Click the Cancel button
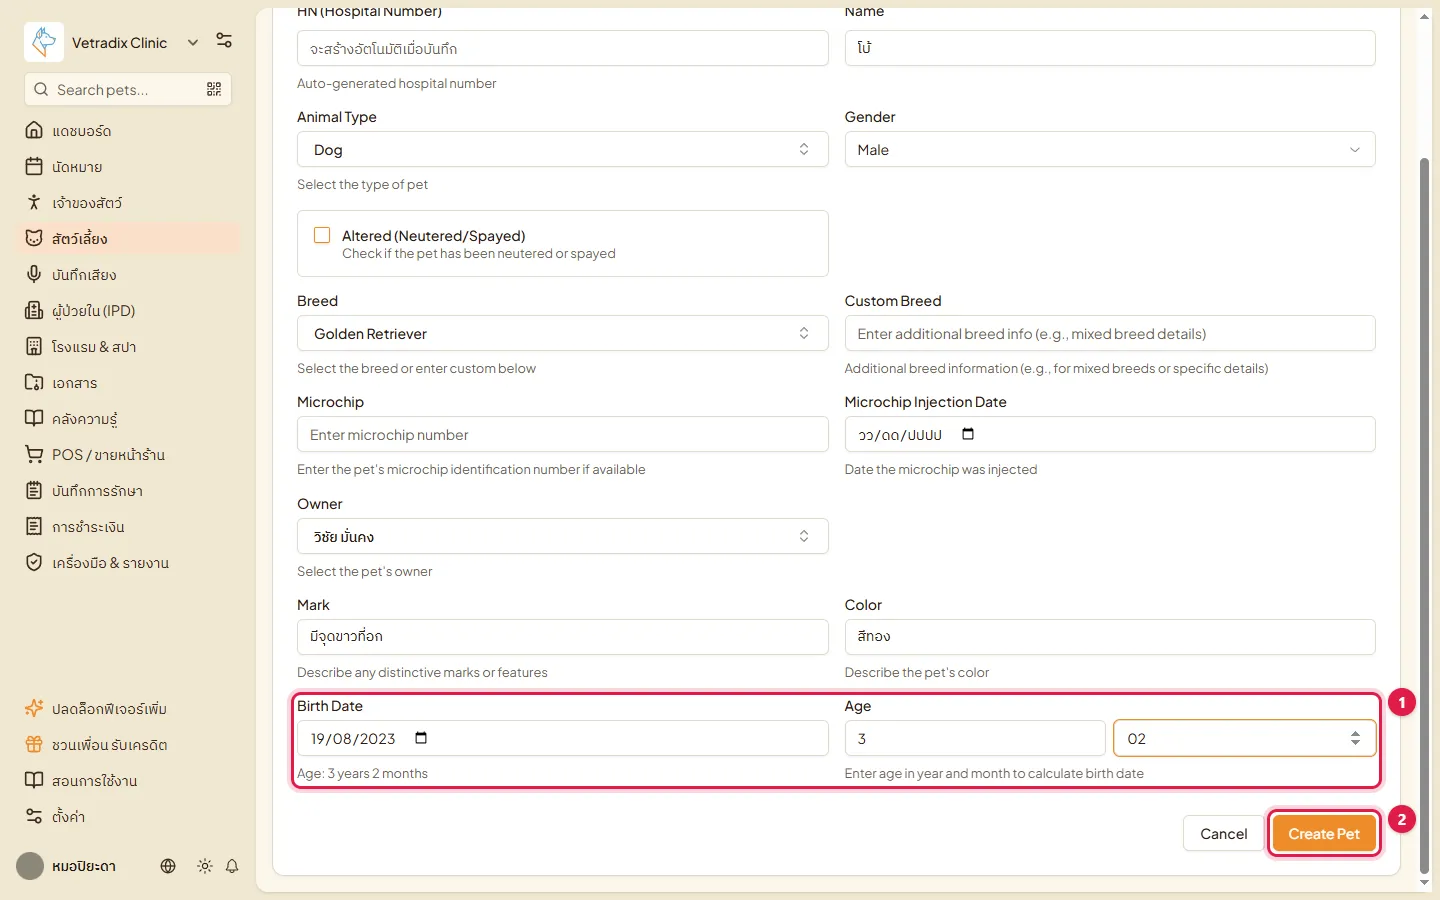The height and width of the screenshot is (900, 1440). click(1224, 833)
